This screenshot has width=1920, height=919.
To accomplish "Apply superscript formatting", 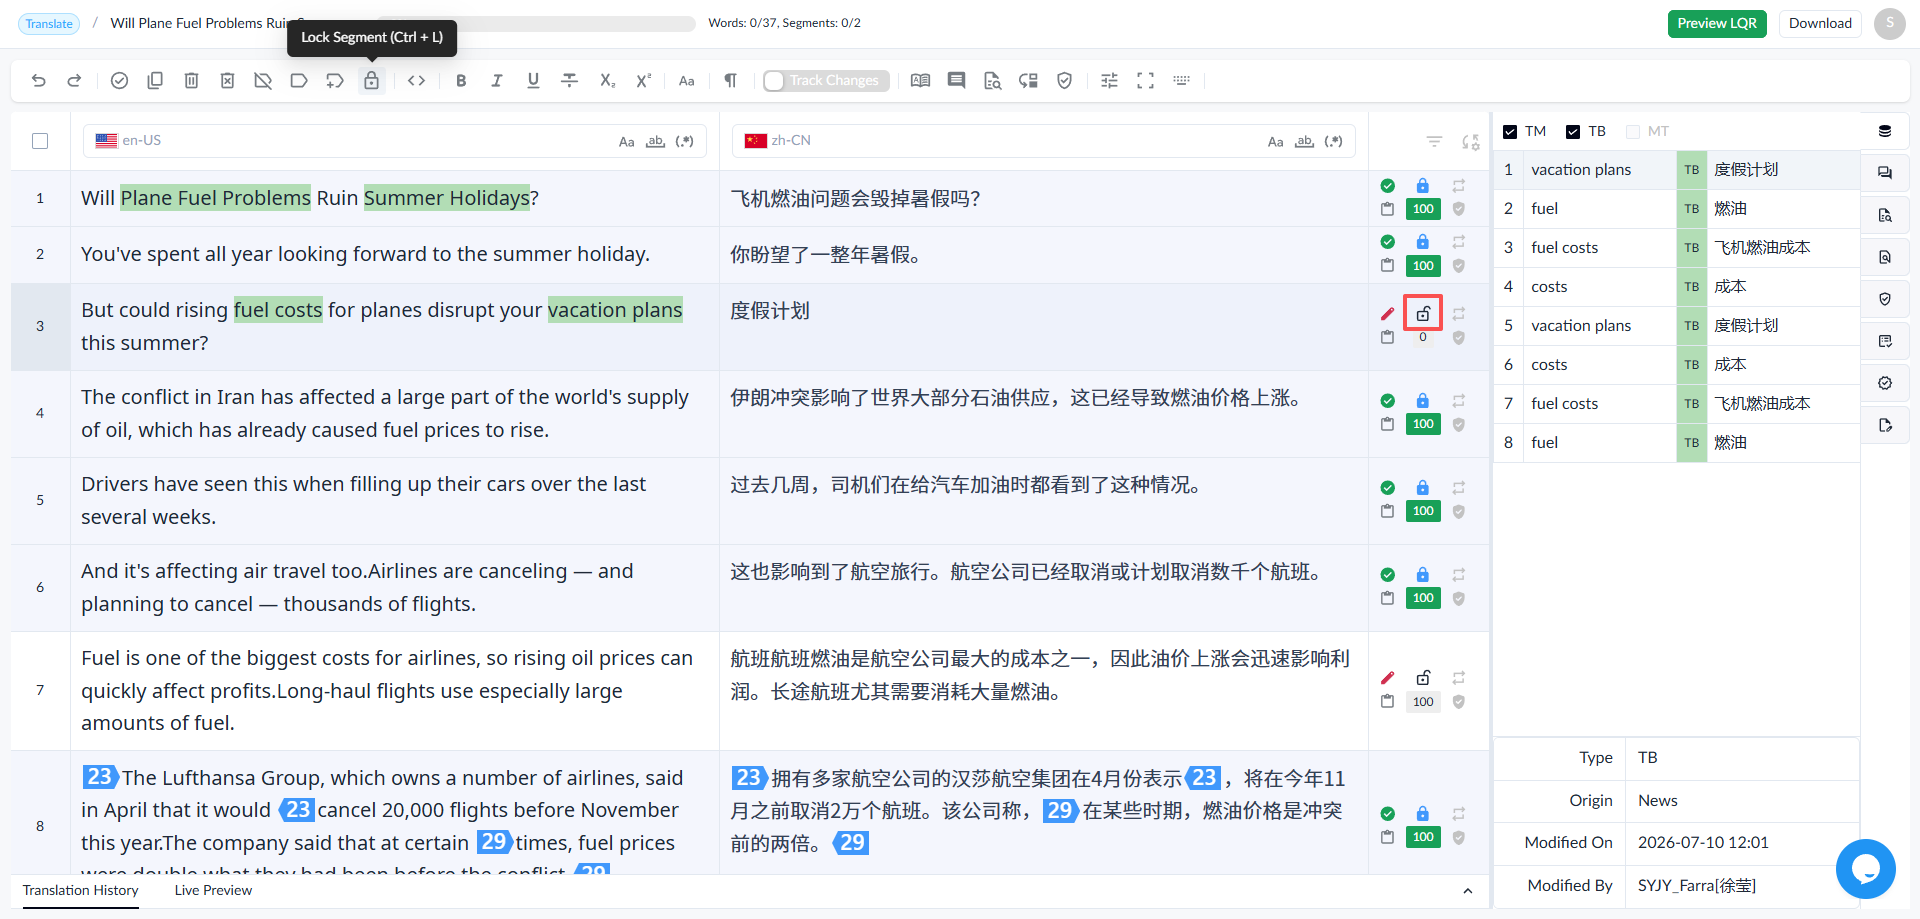I will [643, 81].
